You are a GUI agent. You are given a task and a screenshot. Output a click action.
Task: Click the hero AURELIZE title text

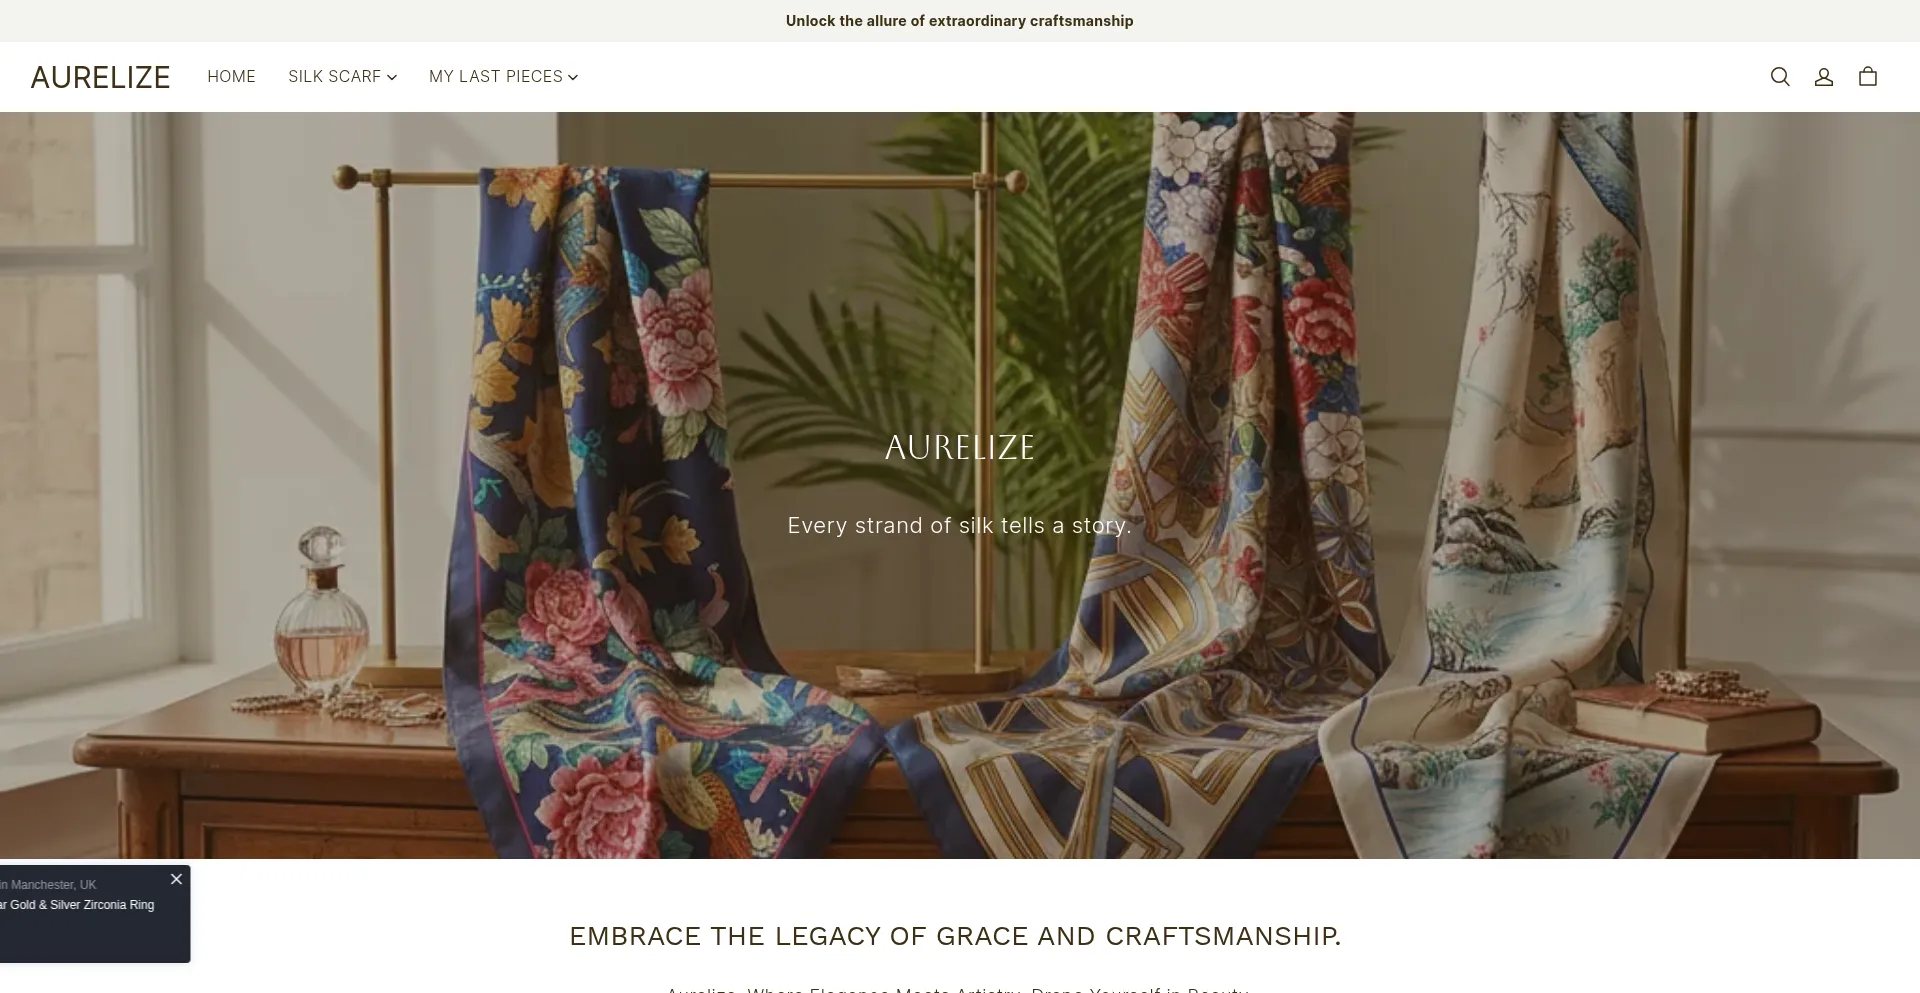tap(960, 447)
